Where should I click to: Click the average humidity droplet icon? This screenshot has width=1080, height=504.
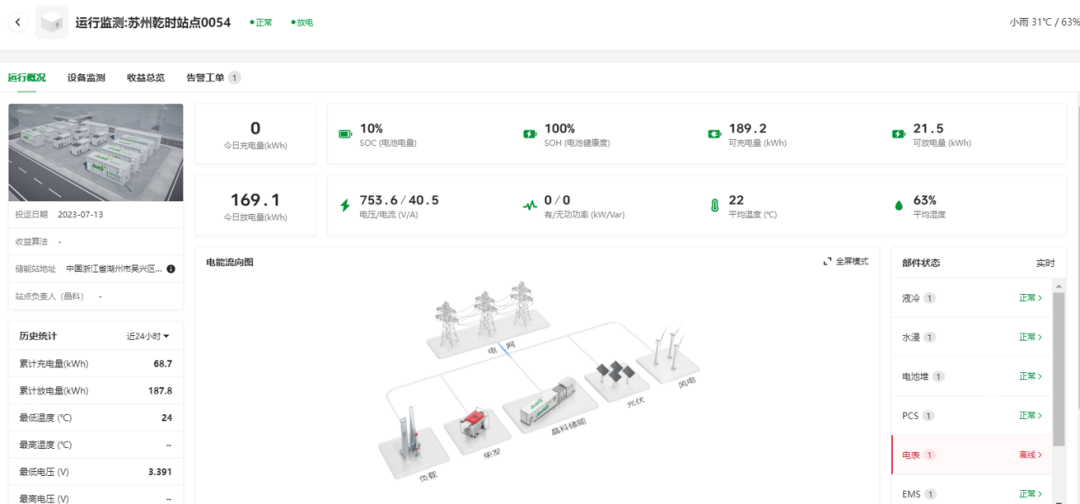tap(898, 206)
